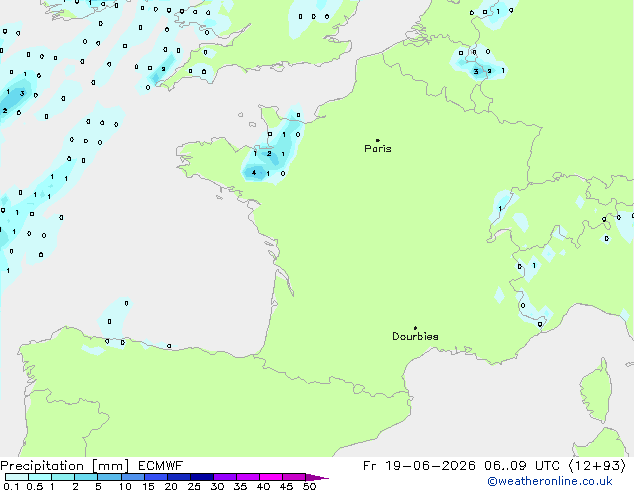Click the dot marker above Paris label
The image size is (634, 490).
378,140
